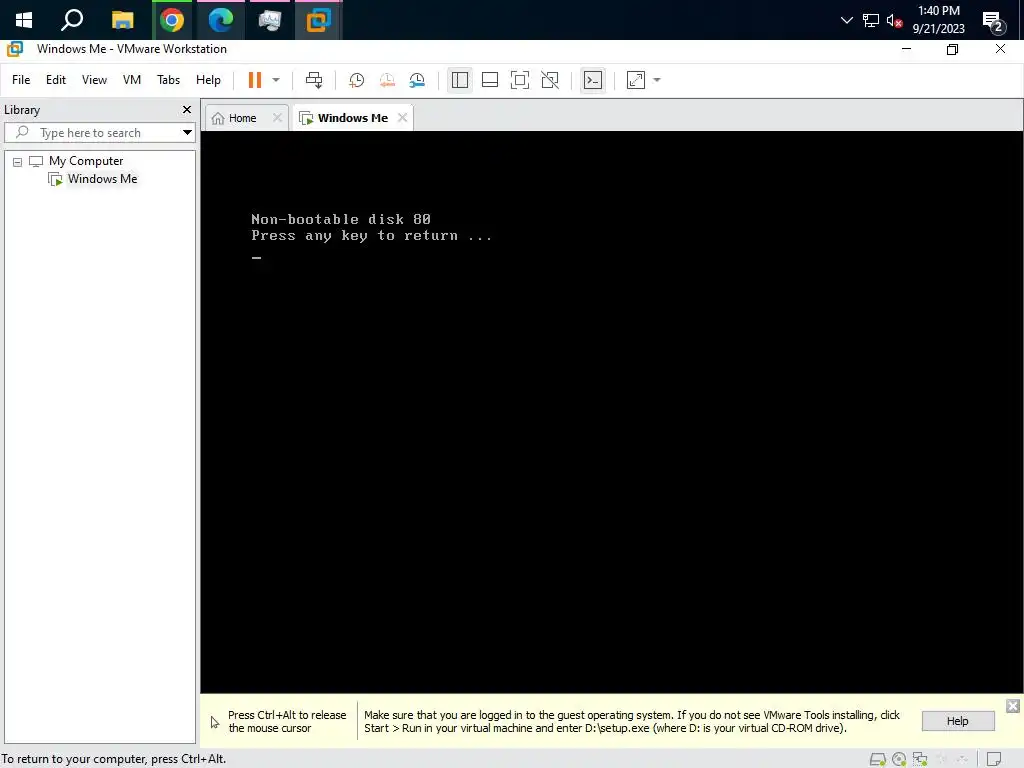Click the fourth taskbar app icon

[269, 20]
